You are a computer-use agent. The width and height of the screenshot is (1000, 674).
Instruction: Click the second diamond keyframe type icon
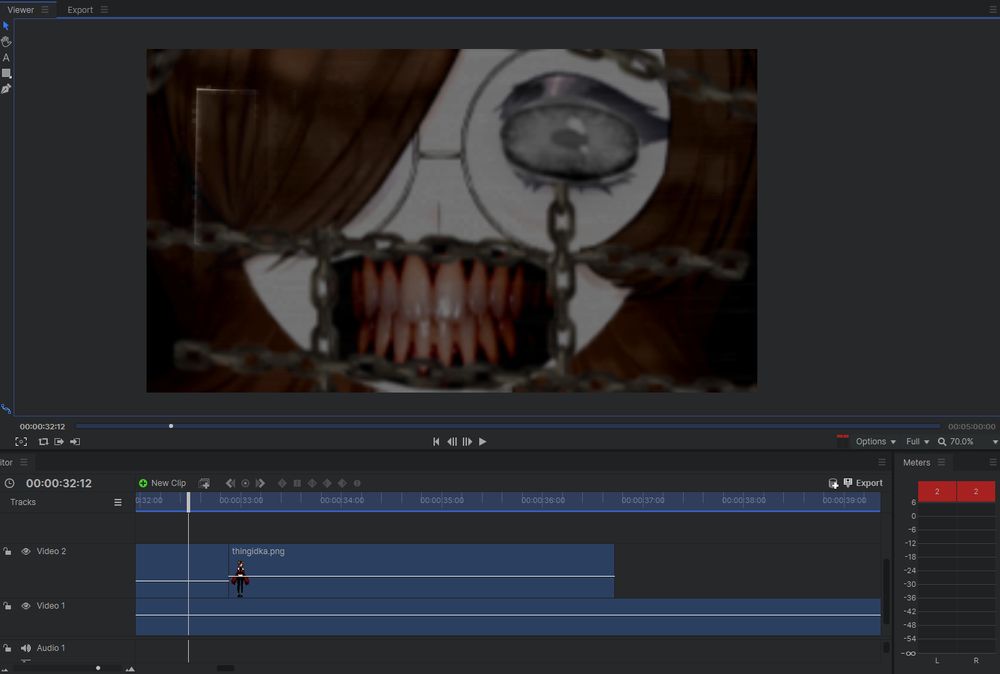pyautogui.click(x=312, y=483)
